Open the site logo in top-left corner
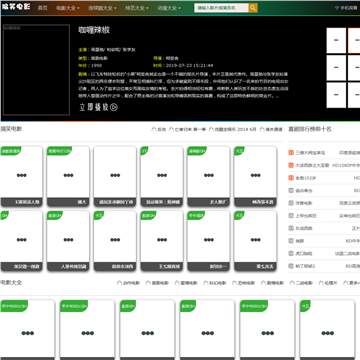The width and height of the screenshot is (360, 360). pyautogui.click(x=16, y=7)
